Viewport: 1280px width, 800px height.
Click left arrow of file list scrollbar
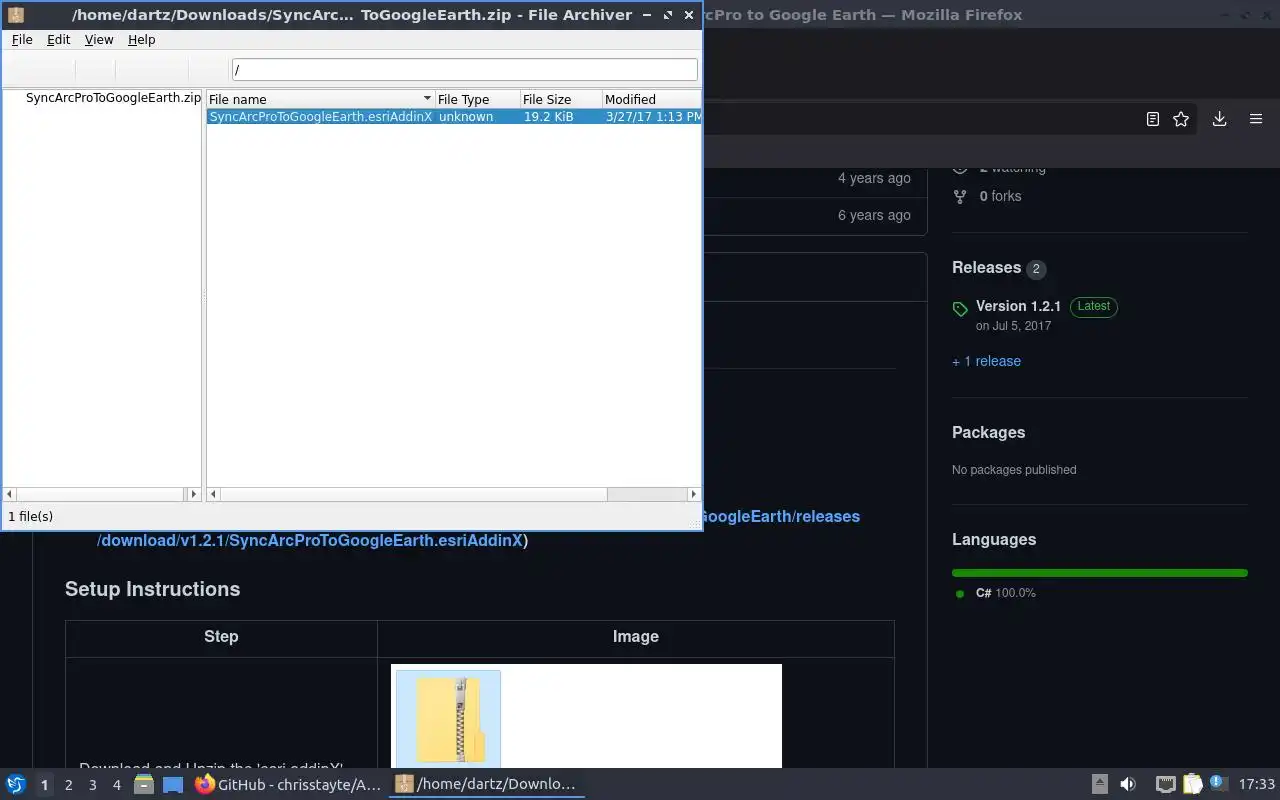tap(213, 494)
